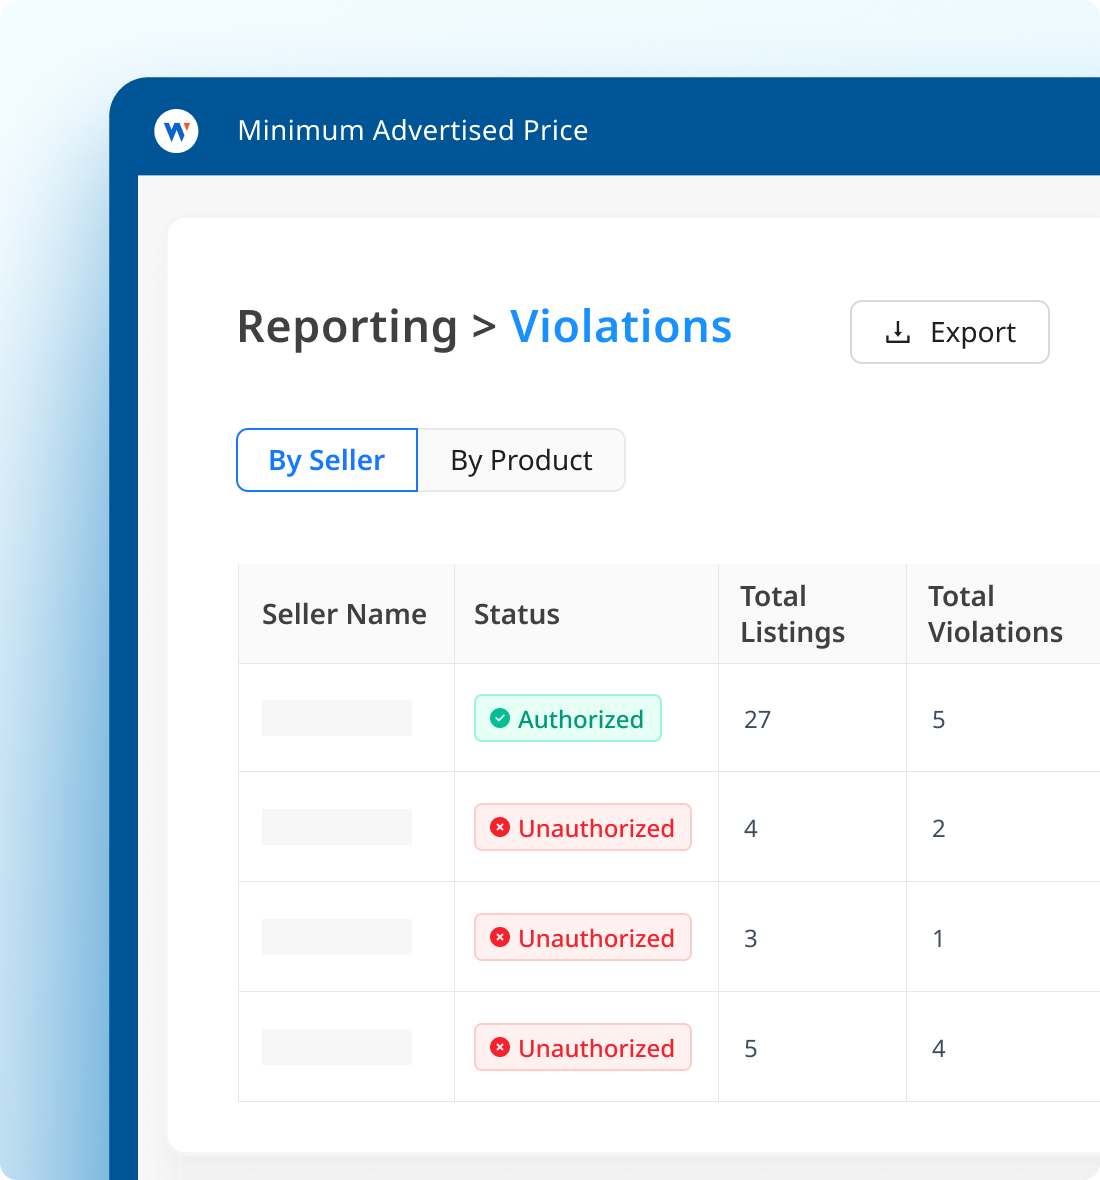Viewport: 1100px width, 1180px height.
Task: Open the Reporting breadcrumb link
Action: coord(347,327)
